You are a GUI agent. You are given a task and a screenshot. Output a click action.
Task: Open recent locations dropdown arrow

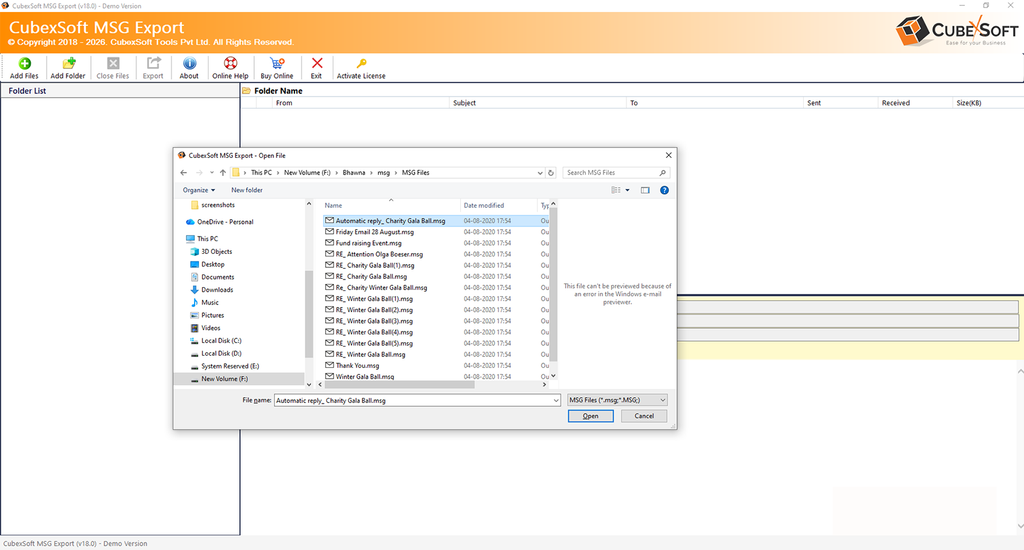(212, 172)
